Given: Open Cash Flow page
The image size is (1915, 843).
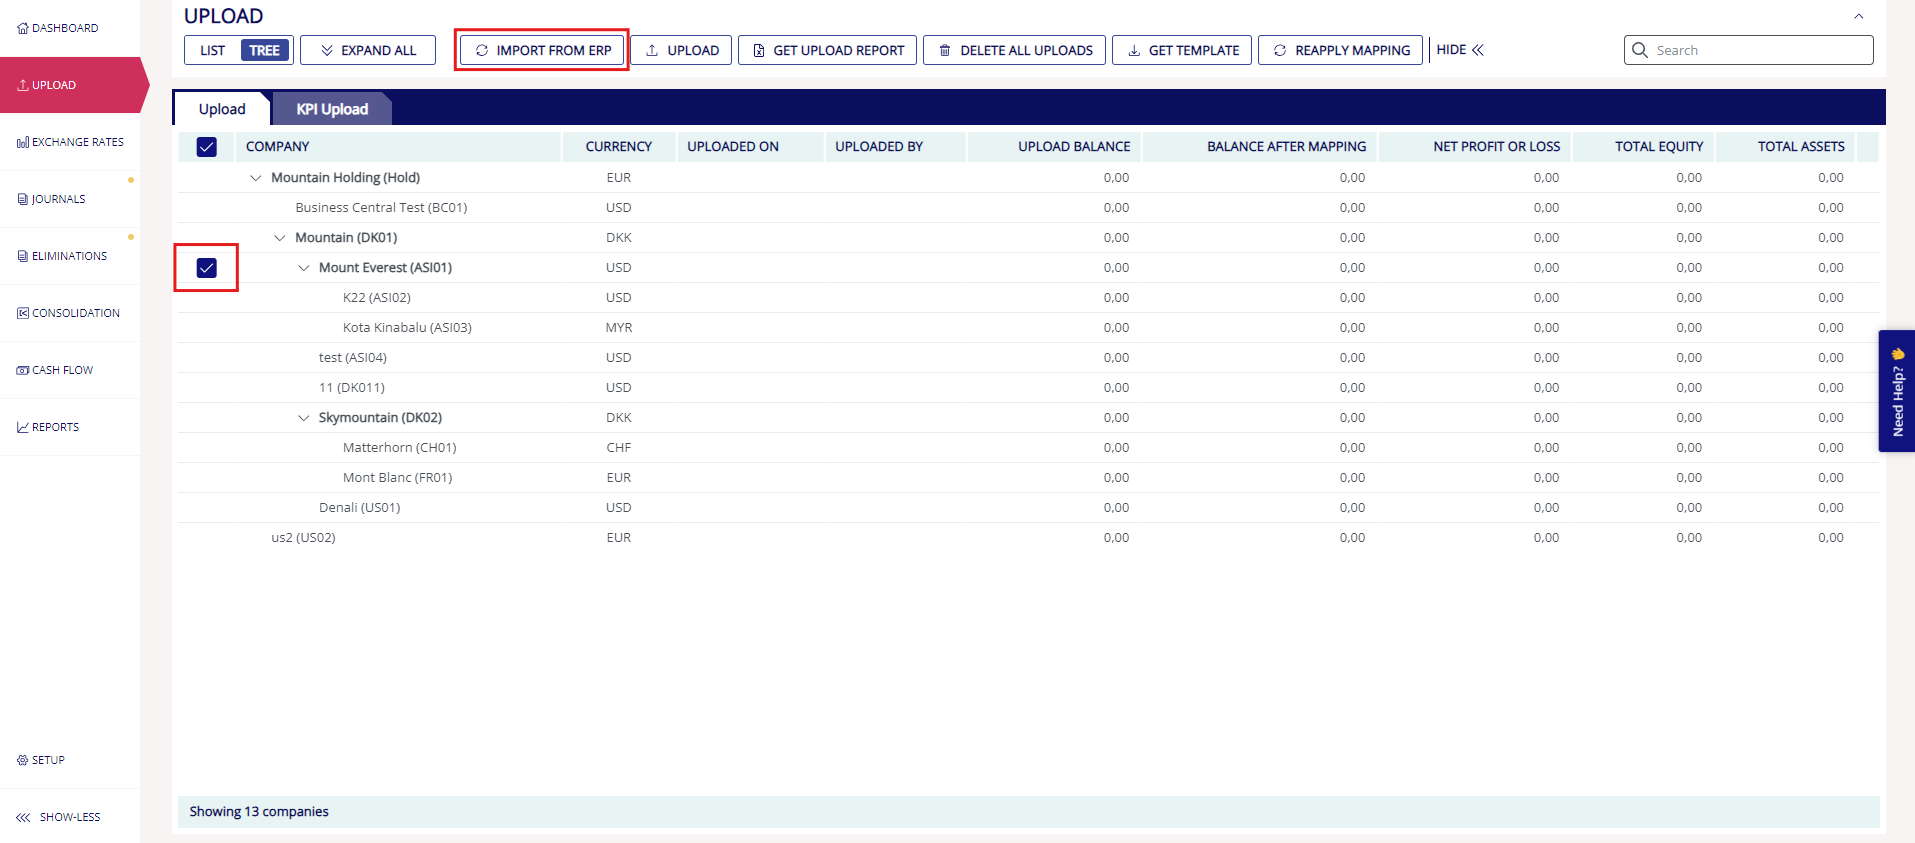Looking at the screenshot, I should (55, 370).
